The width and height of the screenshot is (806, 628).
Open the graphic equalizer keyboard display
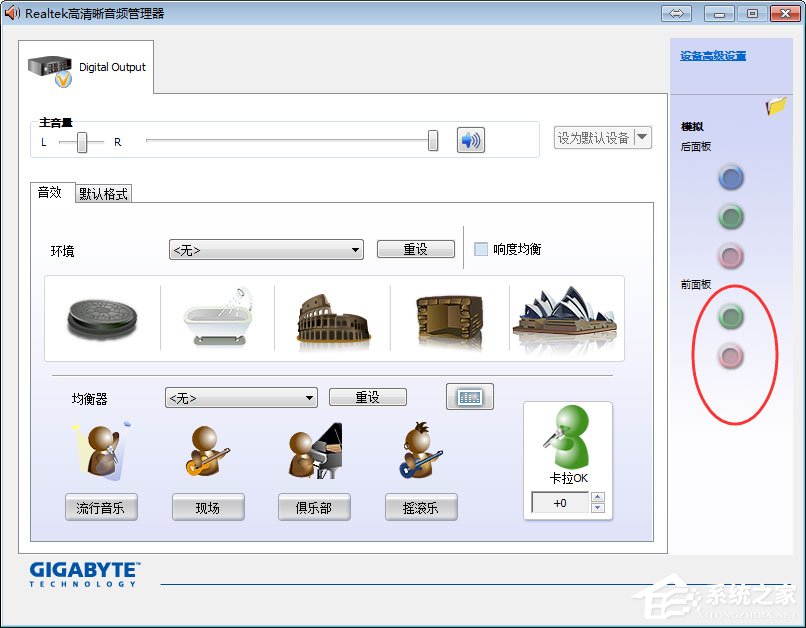tap(469, 396)
